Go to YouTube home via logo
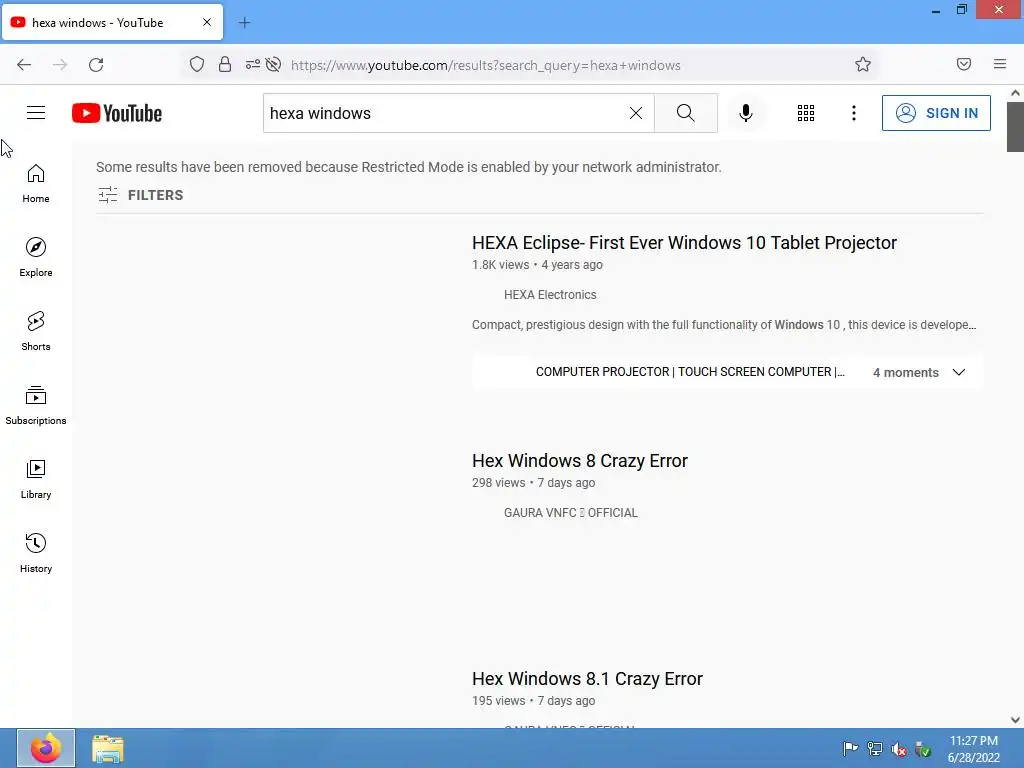This screenshot has height=768, width=1024. pos(117,113)
